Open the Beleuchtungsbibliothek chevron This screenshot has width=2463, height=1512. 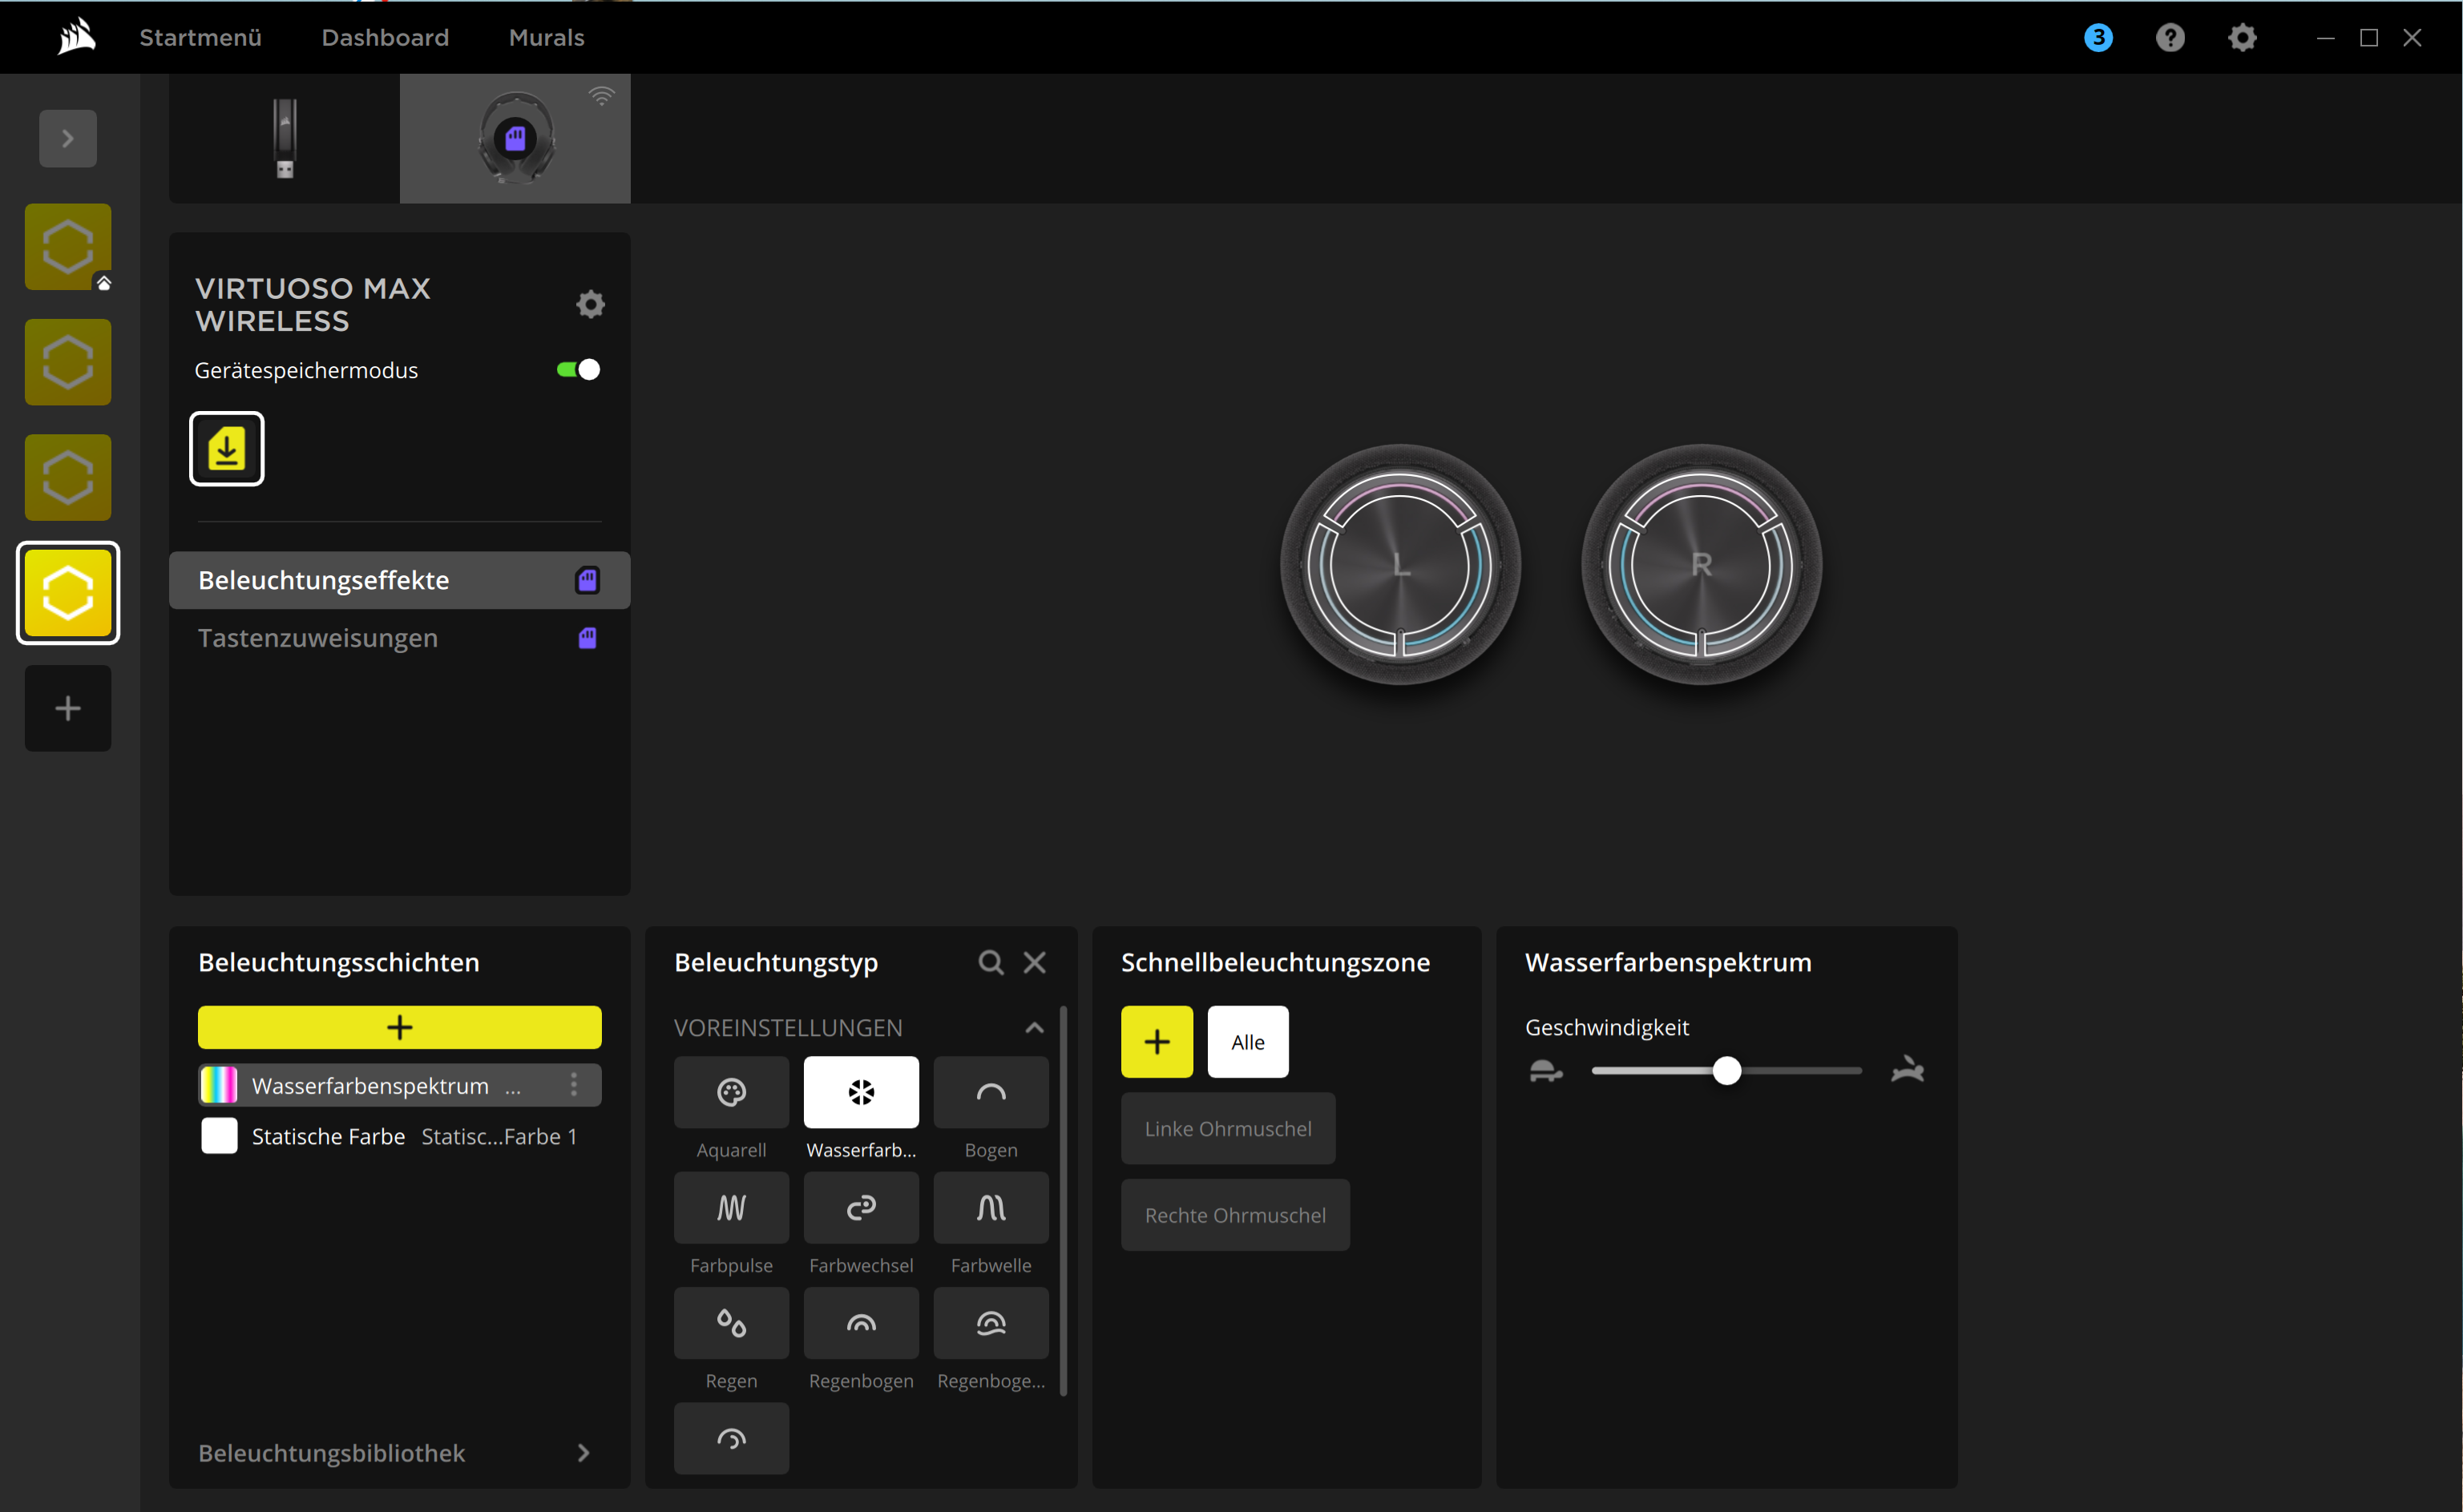point(584,1453)
